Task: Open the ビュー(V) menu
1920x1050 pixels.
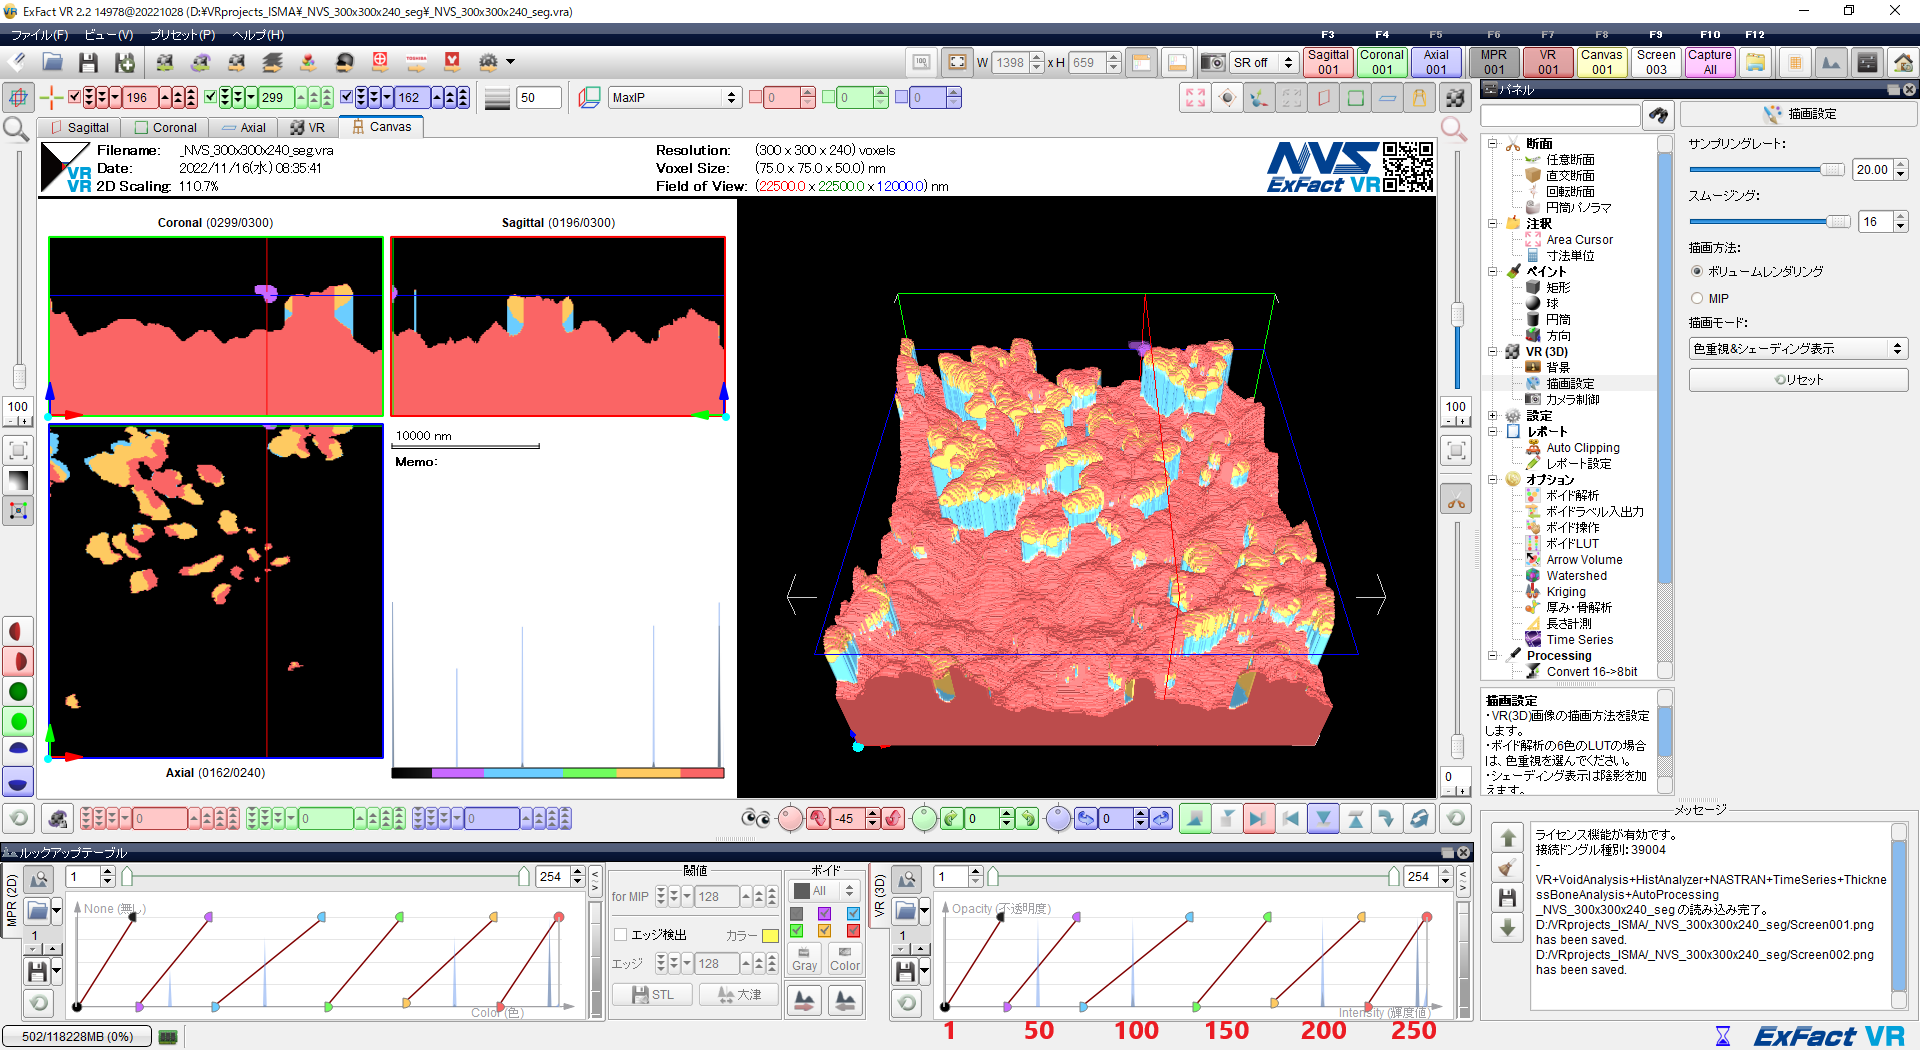Action: point(109,35)
